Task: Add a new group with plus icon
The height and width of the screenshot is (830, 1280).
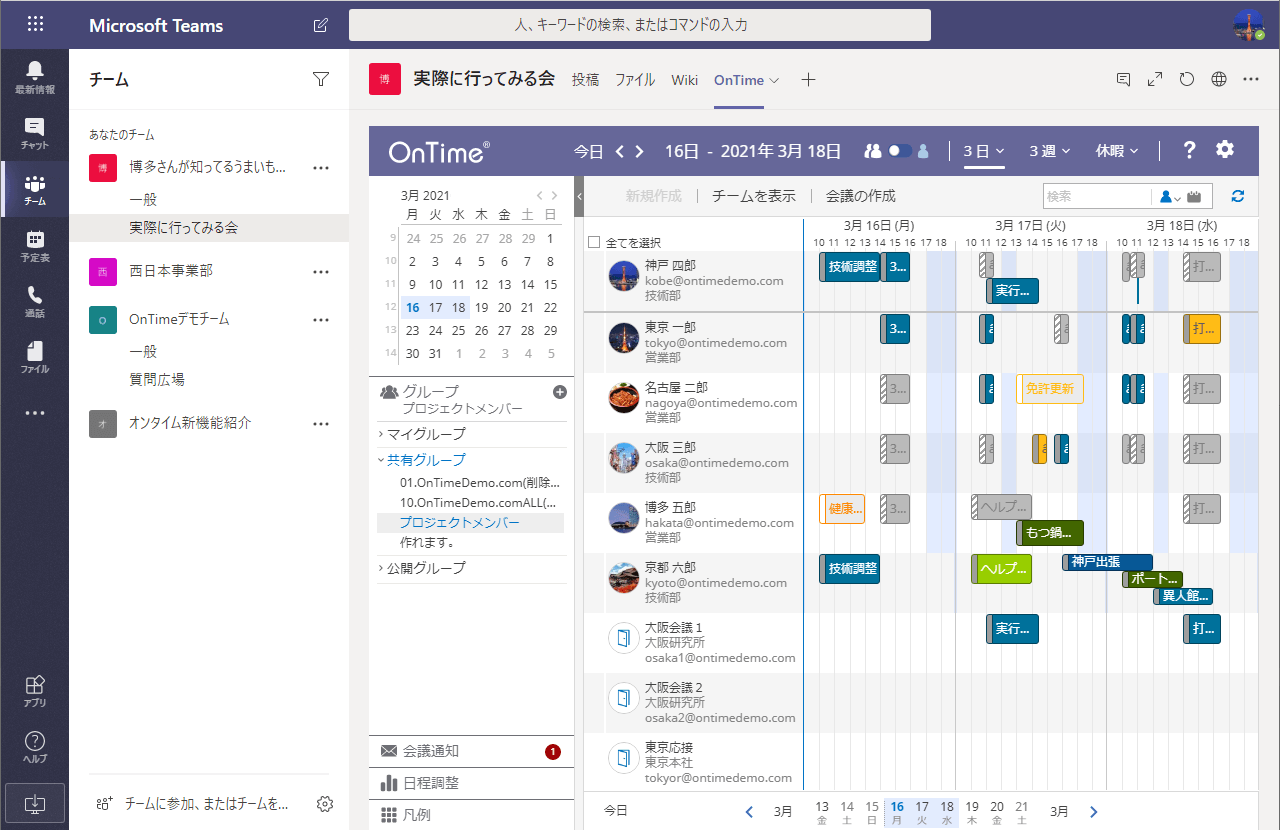Action: (x=560, y=392)
